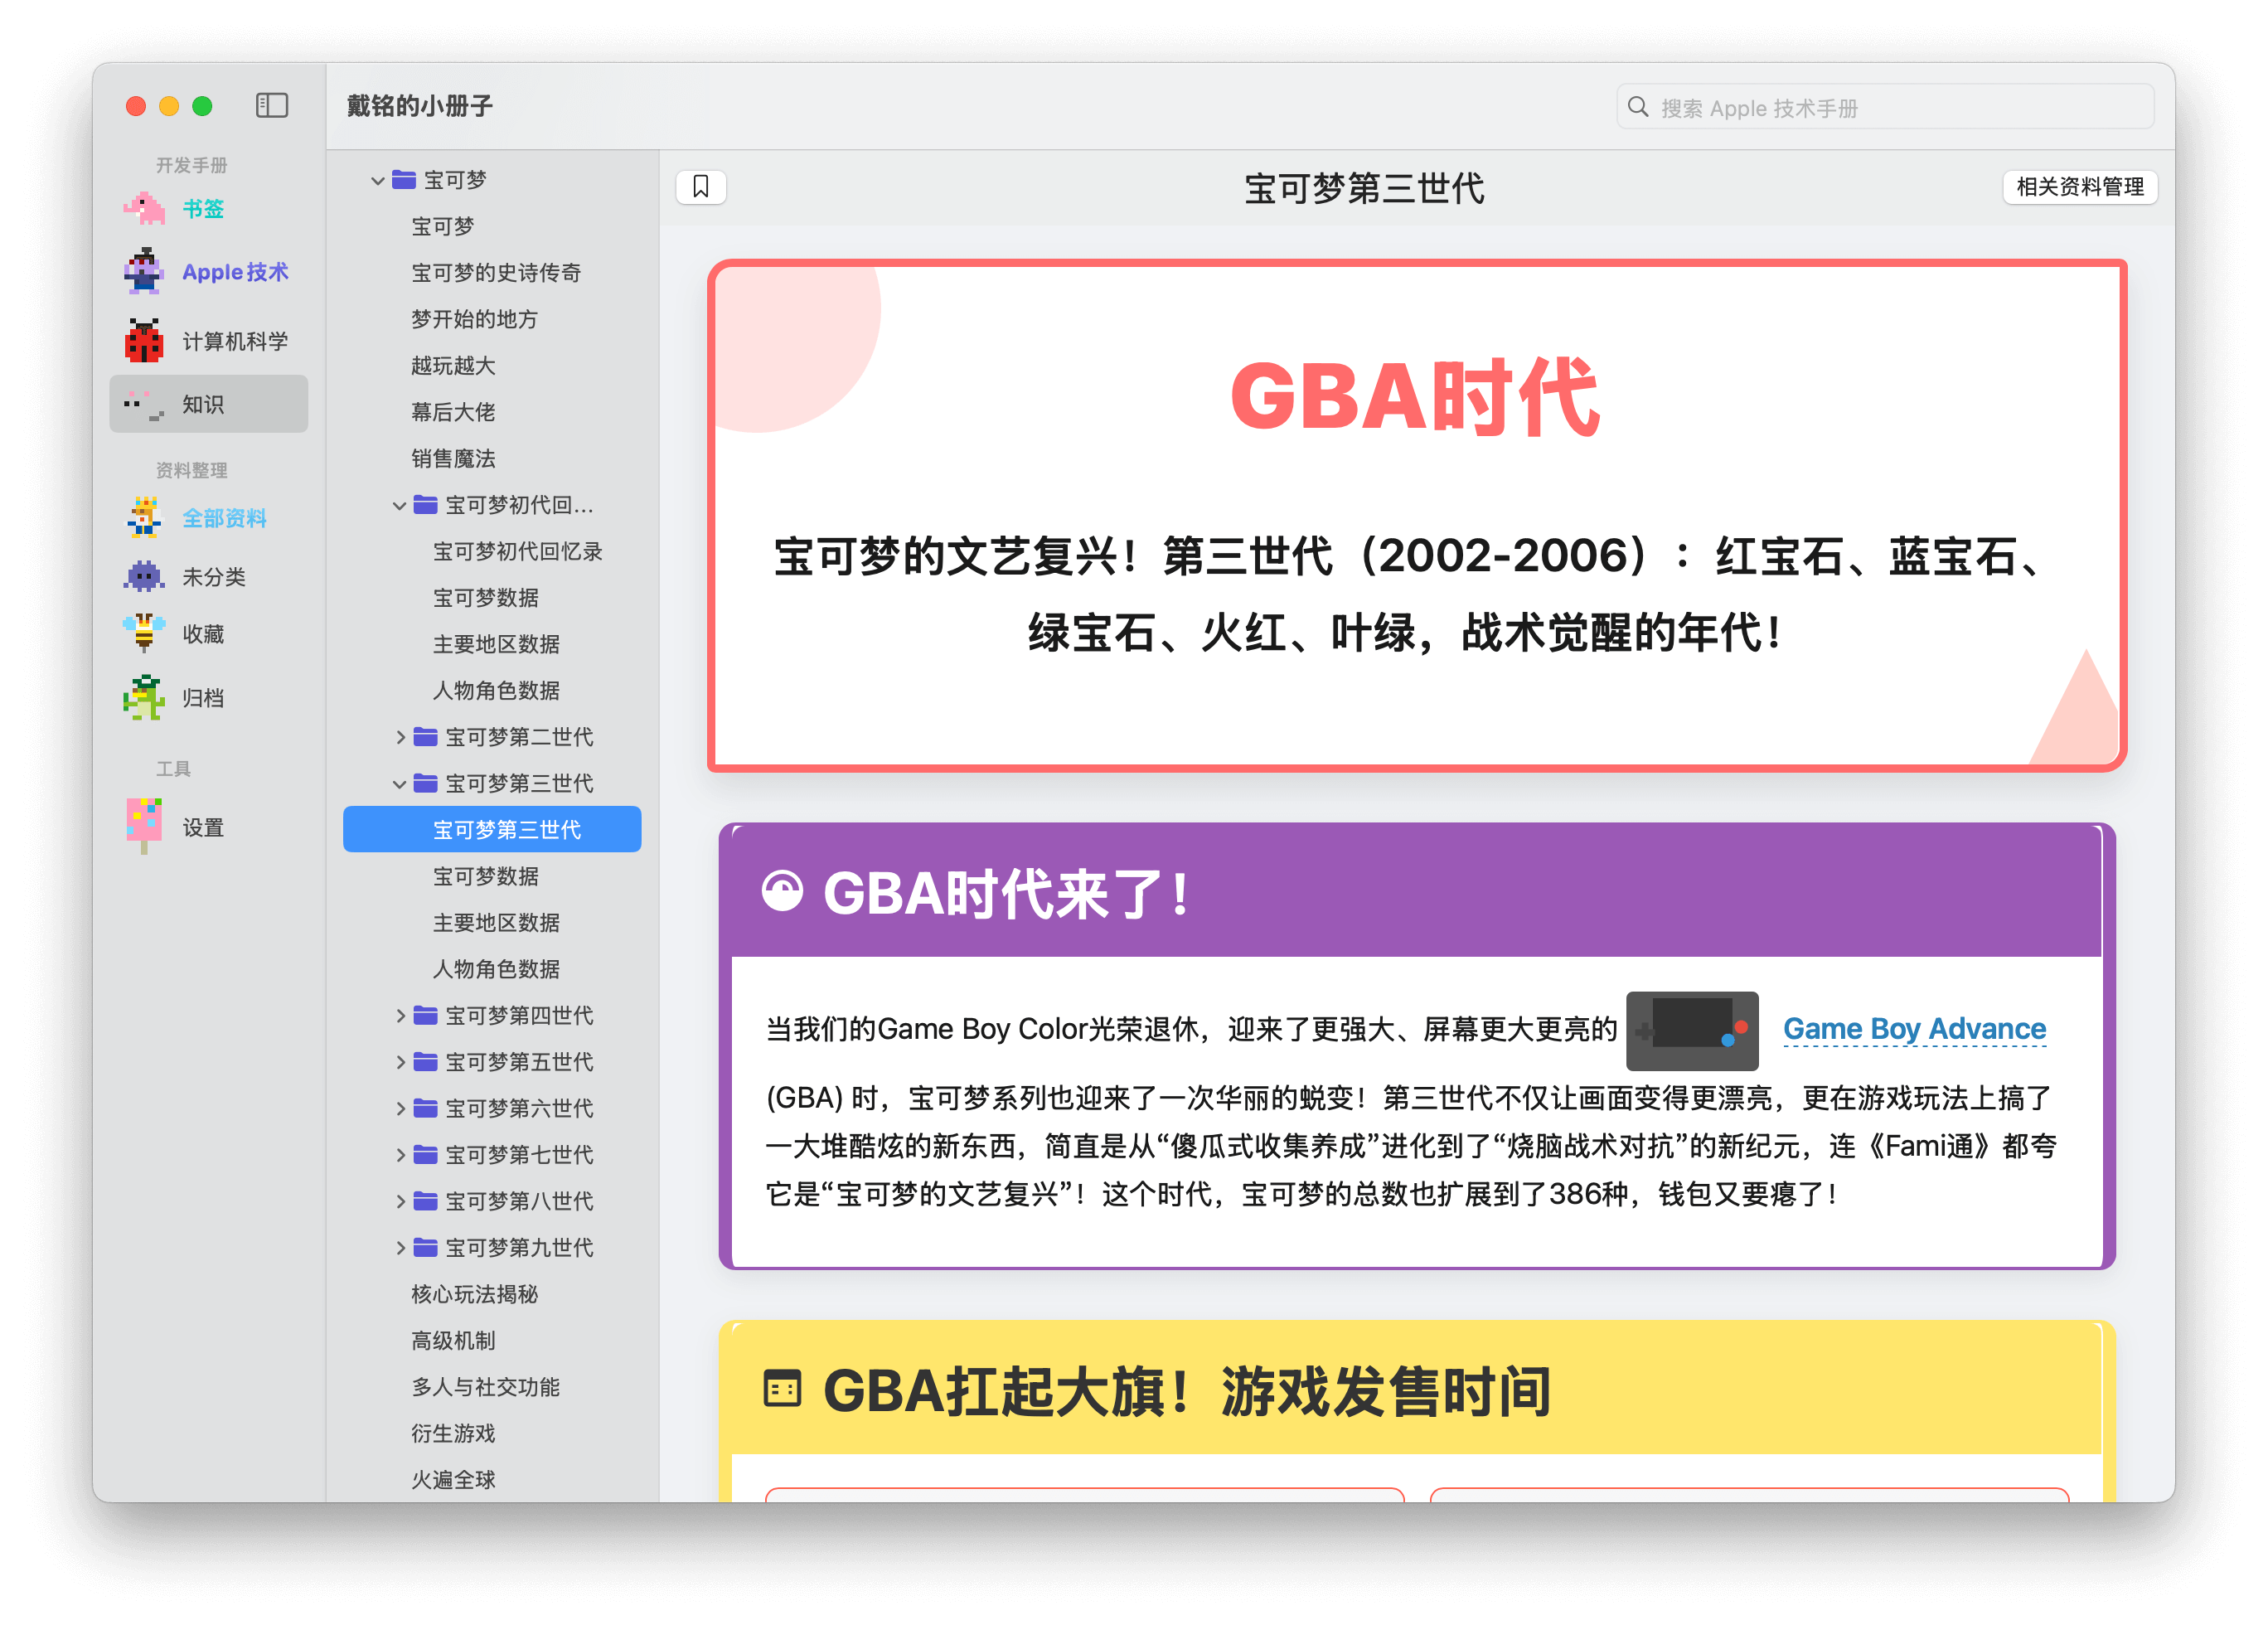Collapse the 宝可梦 root folder chevron
This screenshot has width=2268, height=1625.
[x=378, y=180]
